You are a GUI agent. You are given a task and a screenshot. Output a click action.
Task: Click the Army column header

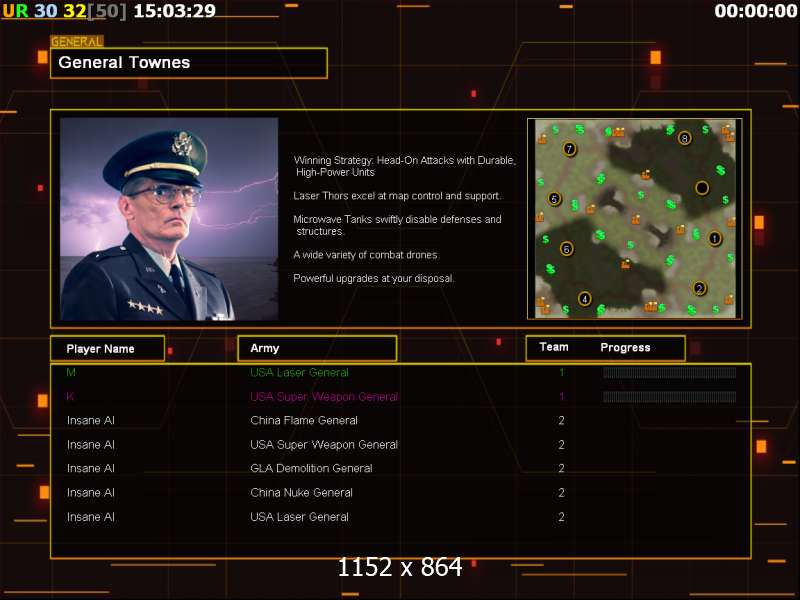317,348
